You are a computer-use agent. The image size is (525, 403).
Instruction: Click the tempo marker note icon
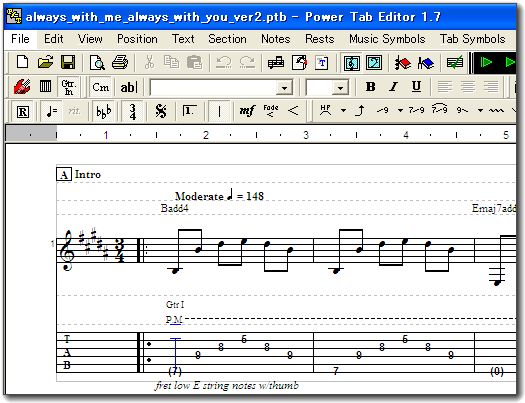(x=51, y=111)
